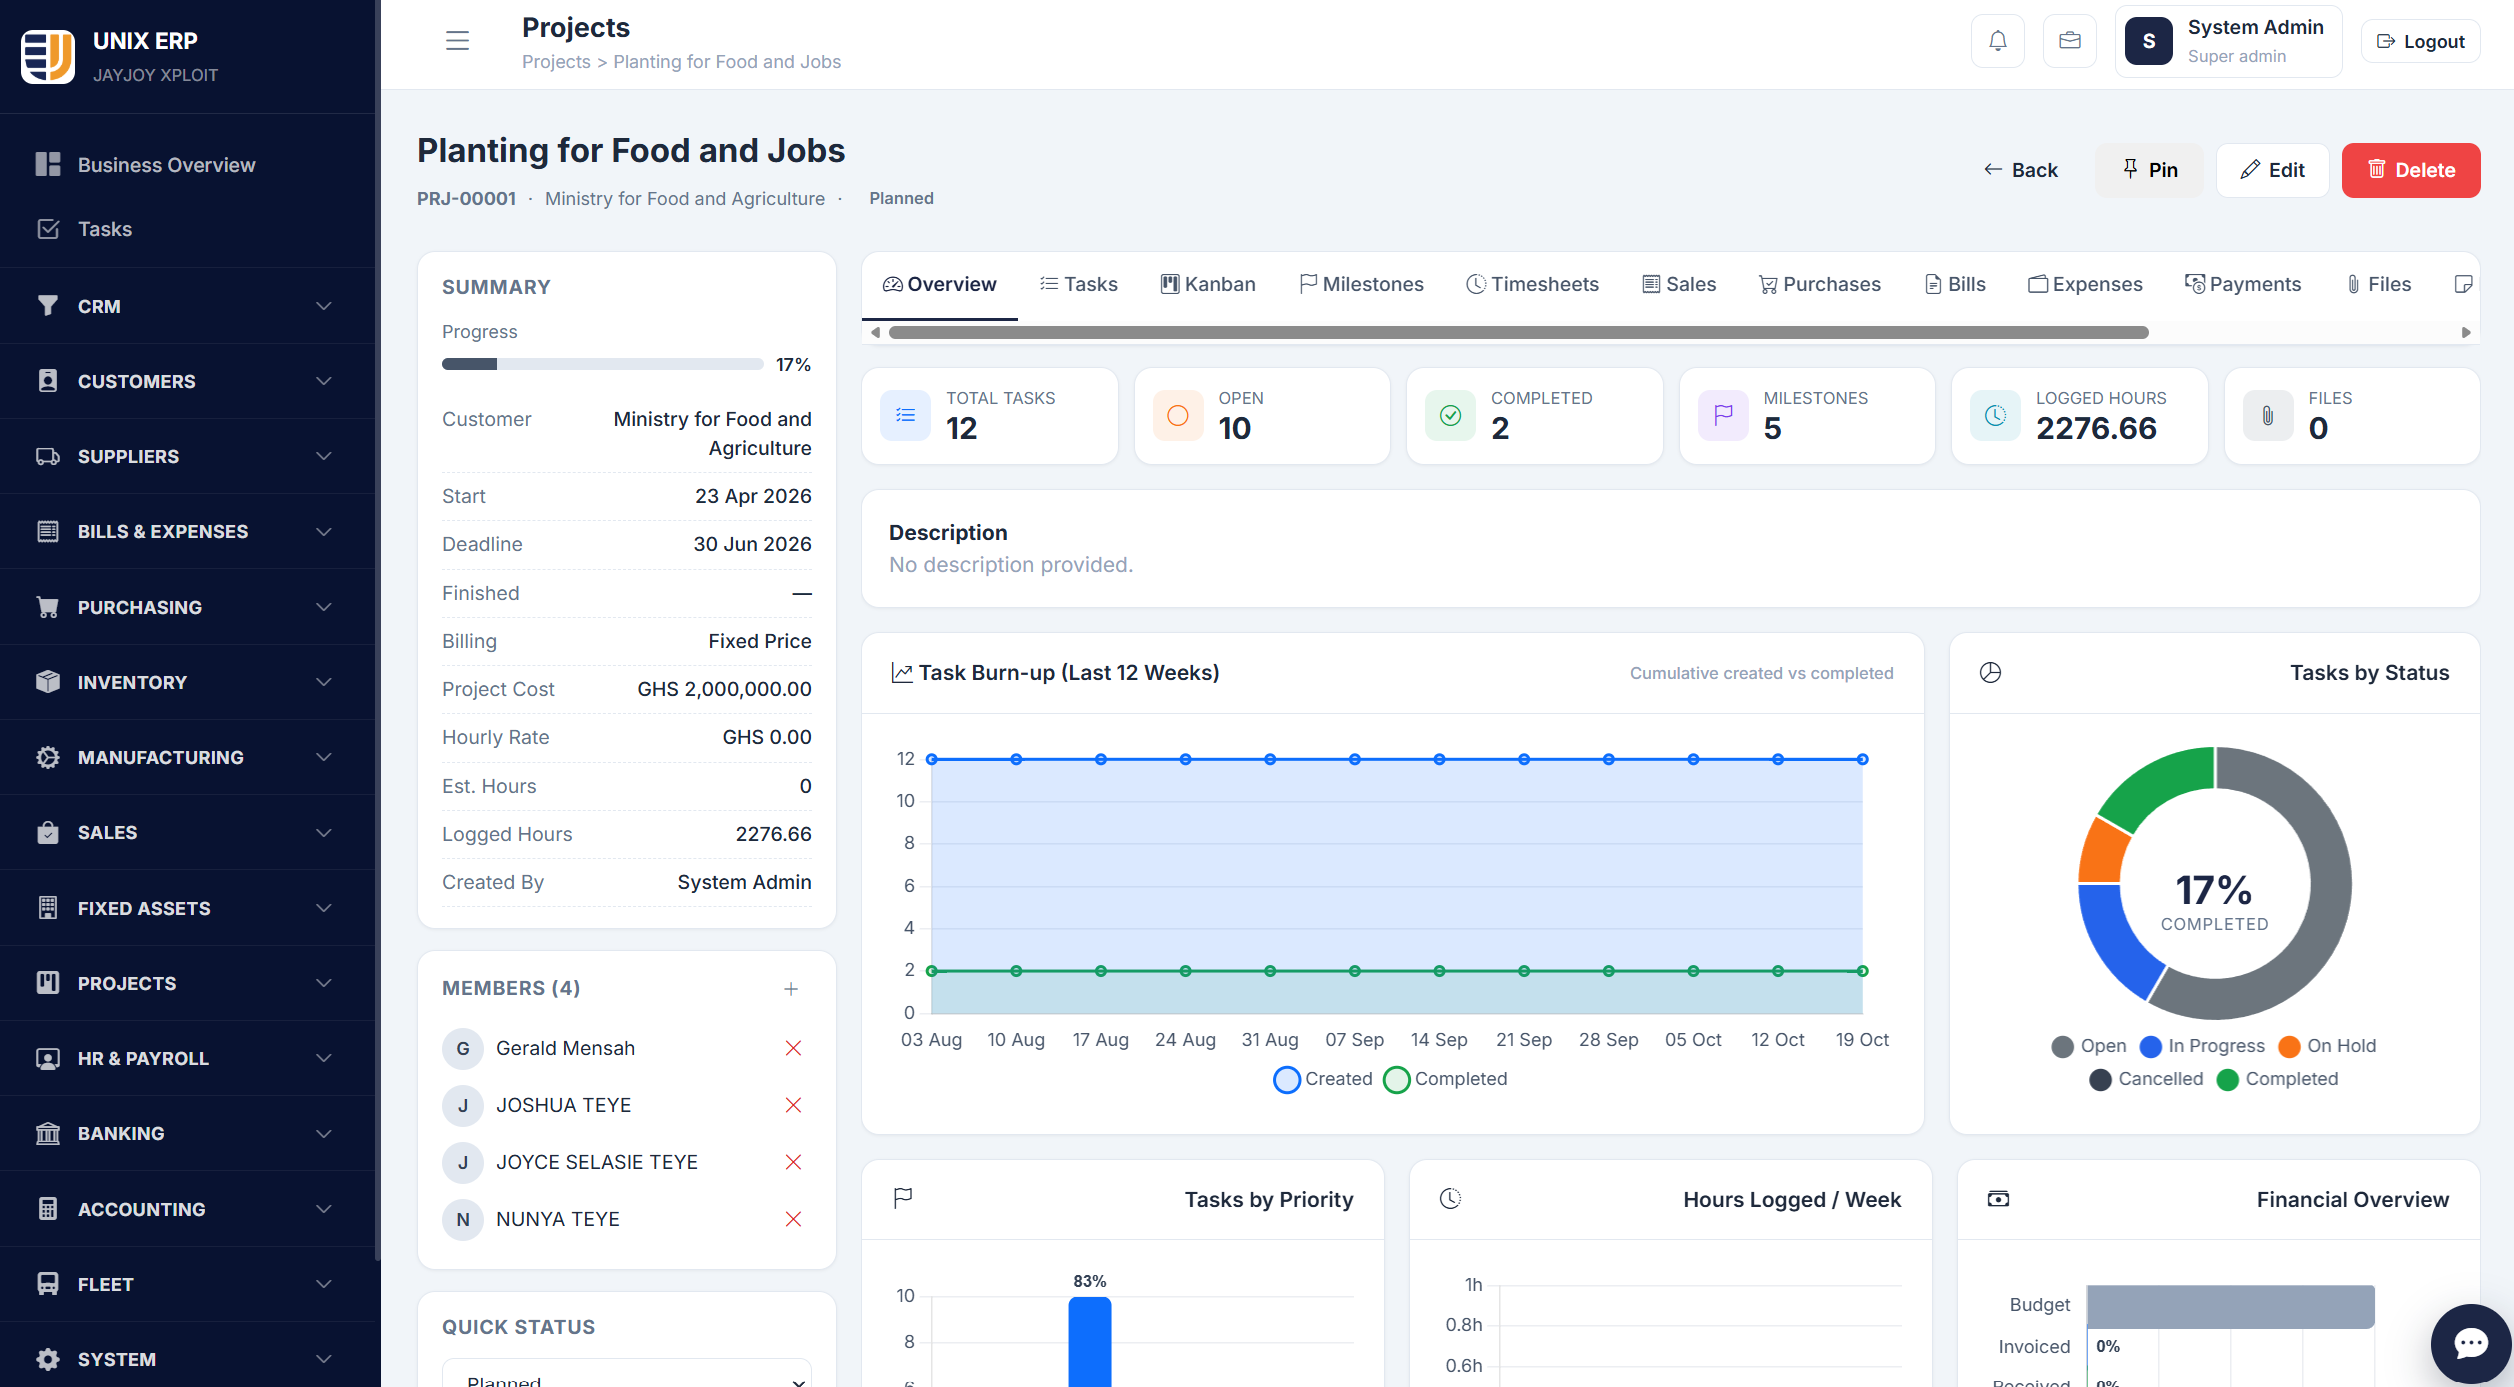Remove NUNYA TEYE from members

pos(793,1219)
